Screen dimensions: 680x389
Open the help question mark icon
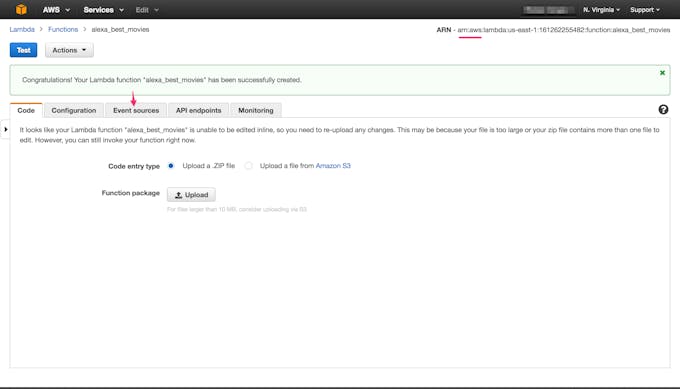663,110
